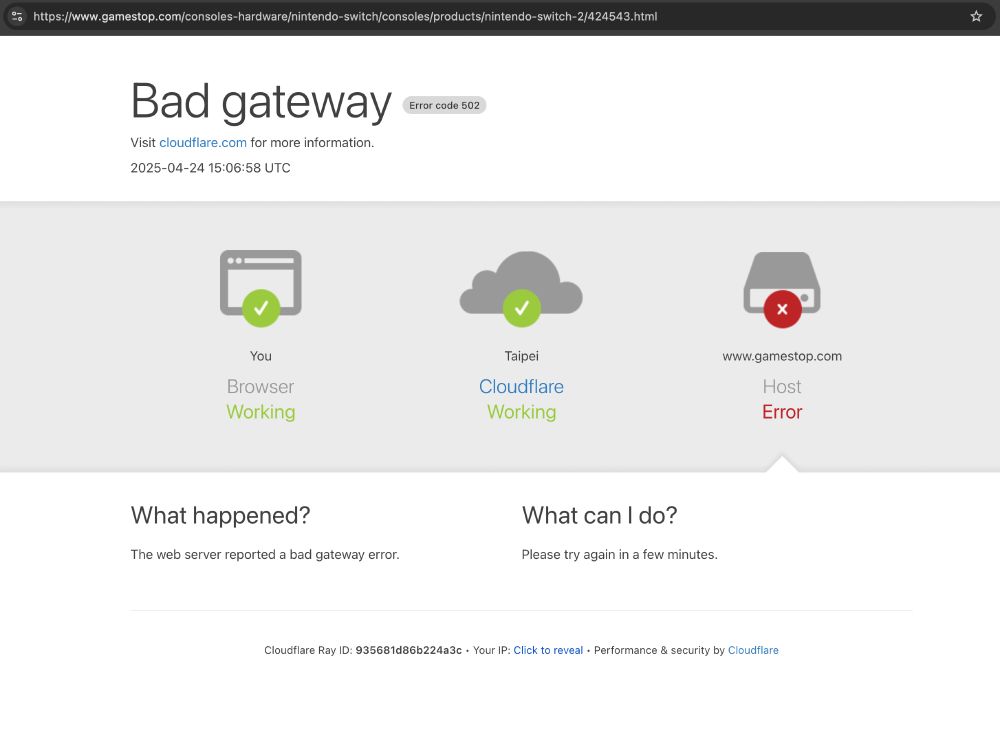Image resolution: width=1000 pixels, height=730 pixels.
Task: Click the timestamp below the error heading
Action: click(x=210, y=168)
